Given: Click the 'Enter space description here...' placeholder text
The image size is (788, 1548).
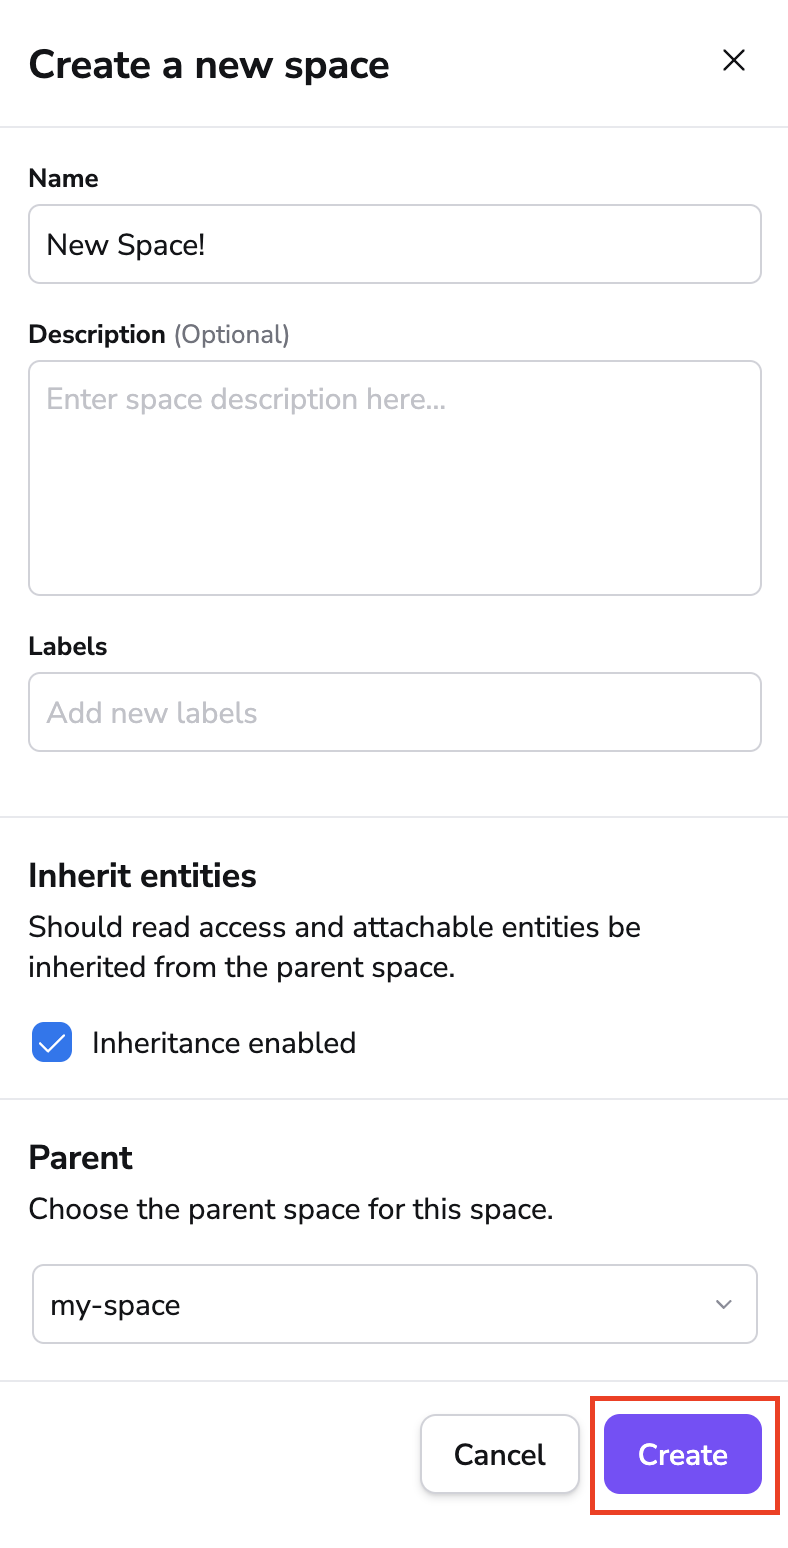Looking at the screenshot, I should [x=246, y=400].
